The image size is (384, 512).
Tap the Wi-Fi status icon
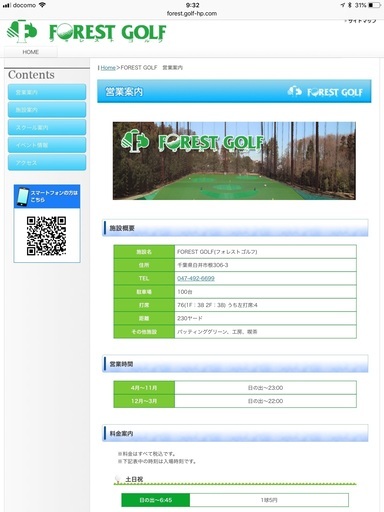(42, 5)
